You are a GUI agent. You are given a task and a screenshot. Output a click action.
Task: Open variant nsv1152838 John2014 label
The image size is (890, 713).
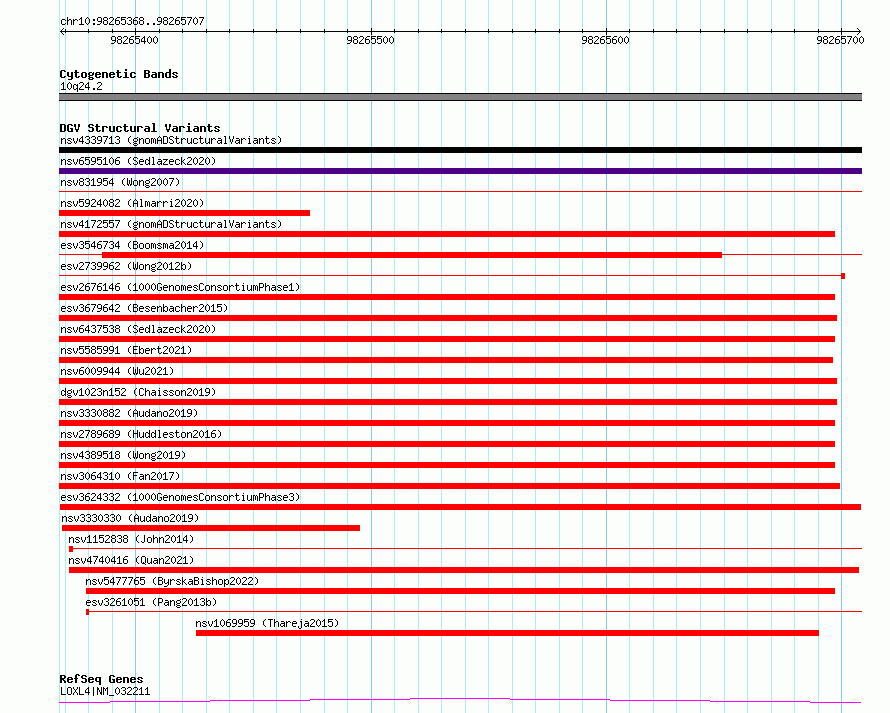[x=131, y=539]
